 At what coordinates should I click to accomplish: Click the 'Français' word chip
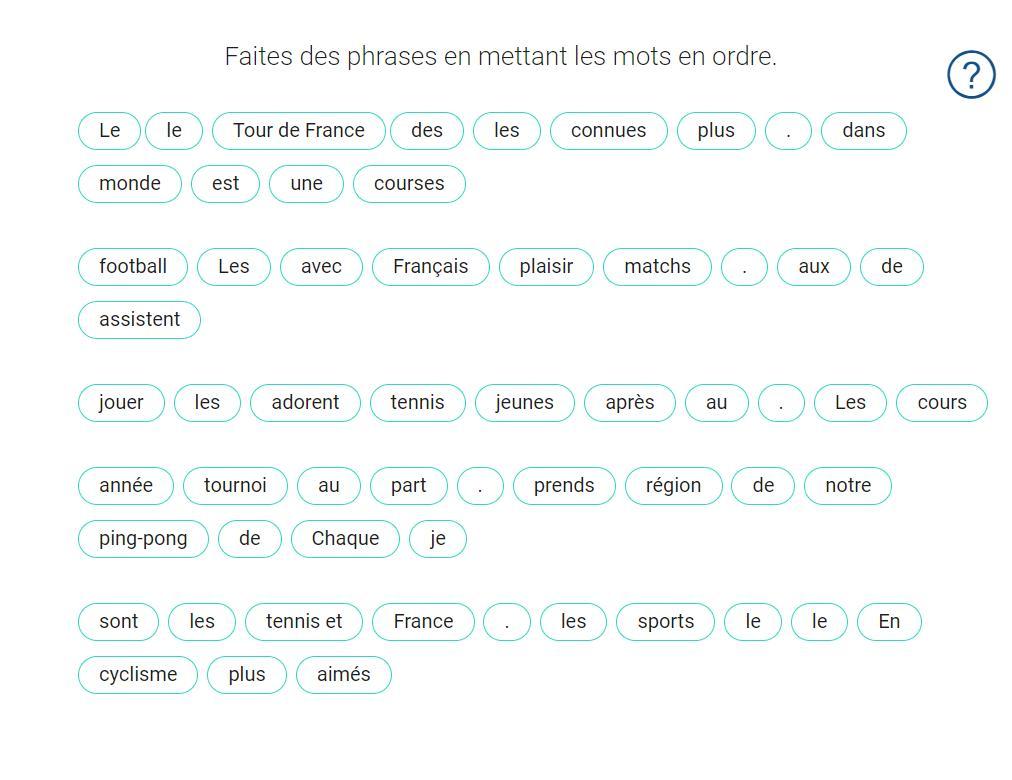click(x=430, y=267)
